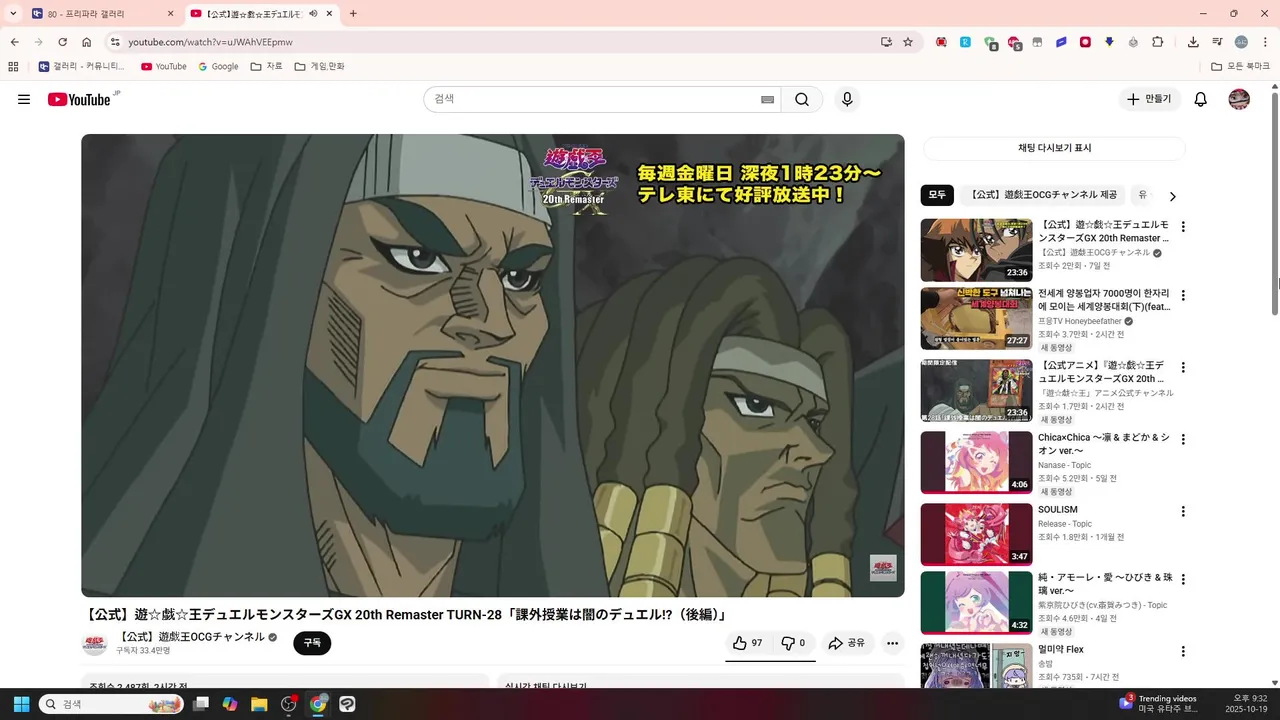Open the 모든 북마크 folder
This screenshot has width=1280, height=720.
coord(1240,66)
